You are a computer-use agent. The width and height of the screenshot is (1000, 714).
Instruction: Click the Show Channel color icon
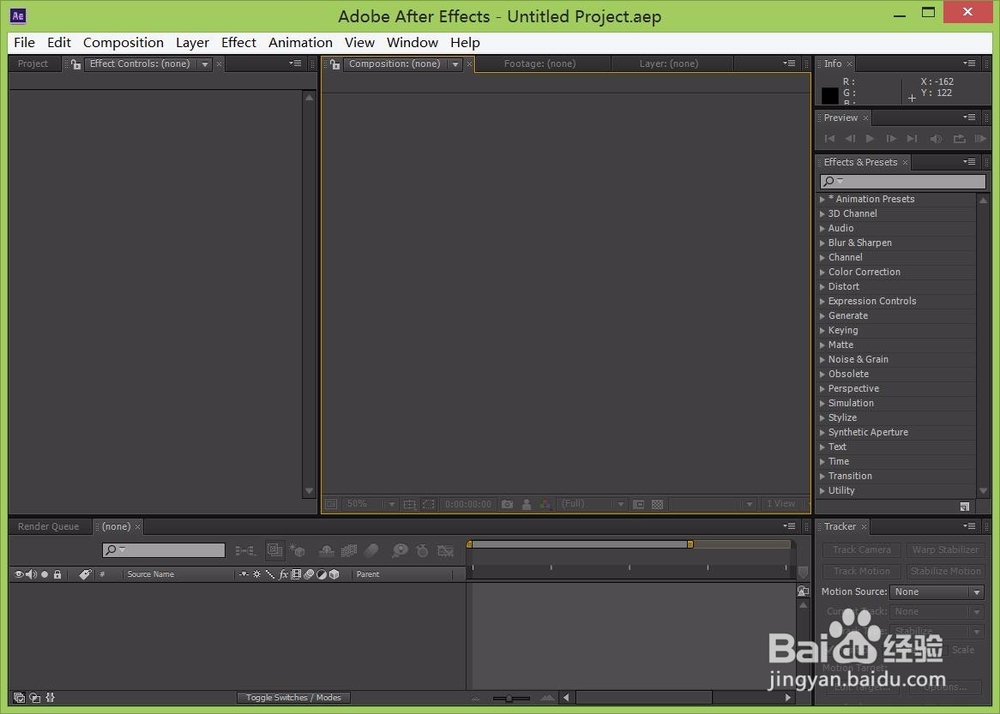(545, 504)
